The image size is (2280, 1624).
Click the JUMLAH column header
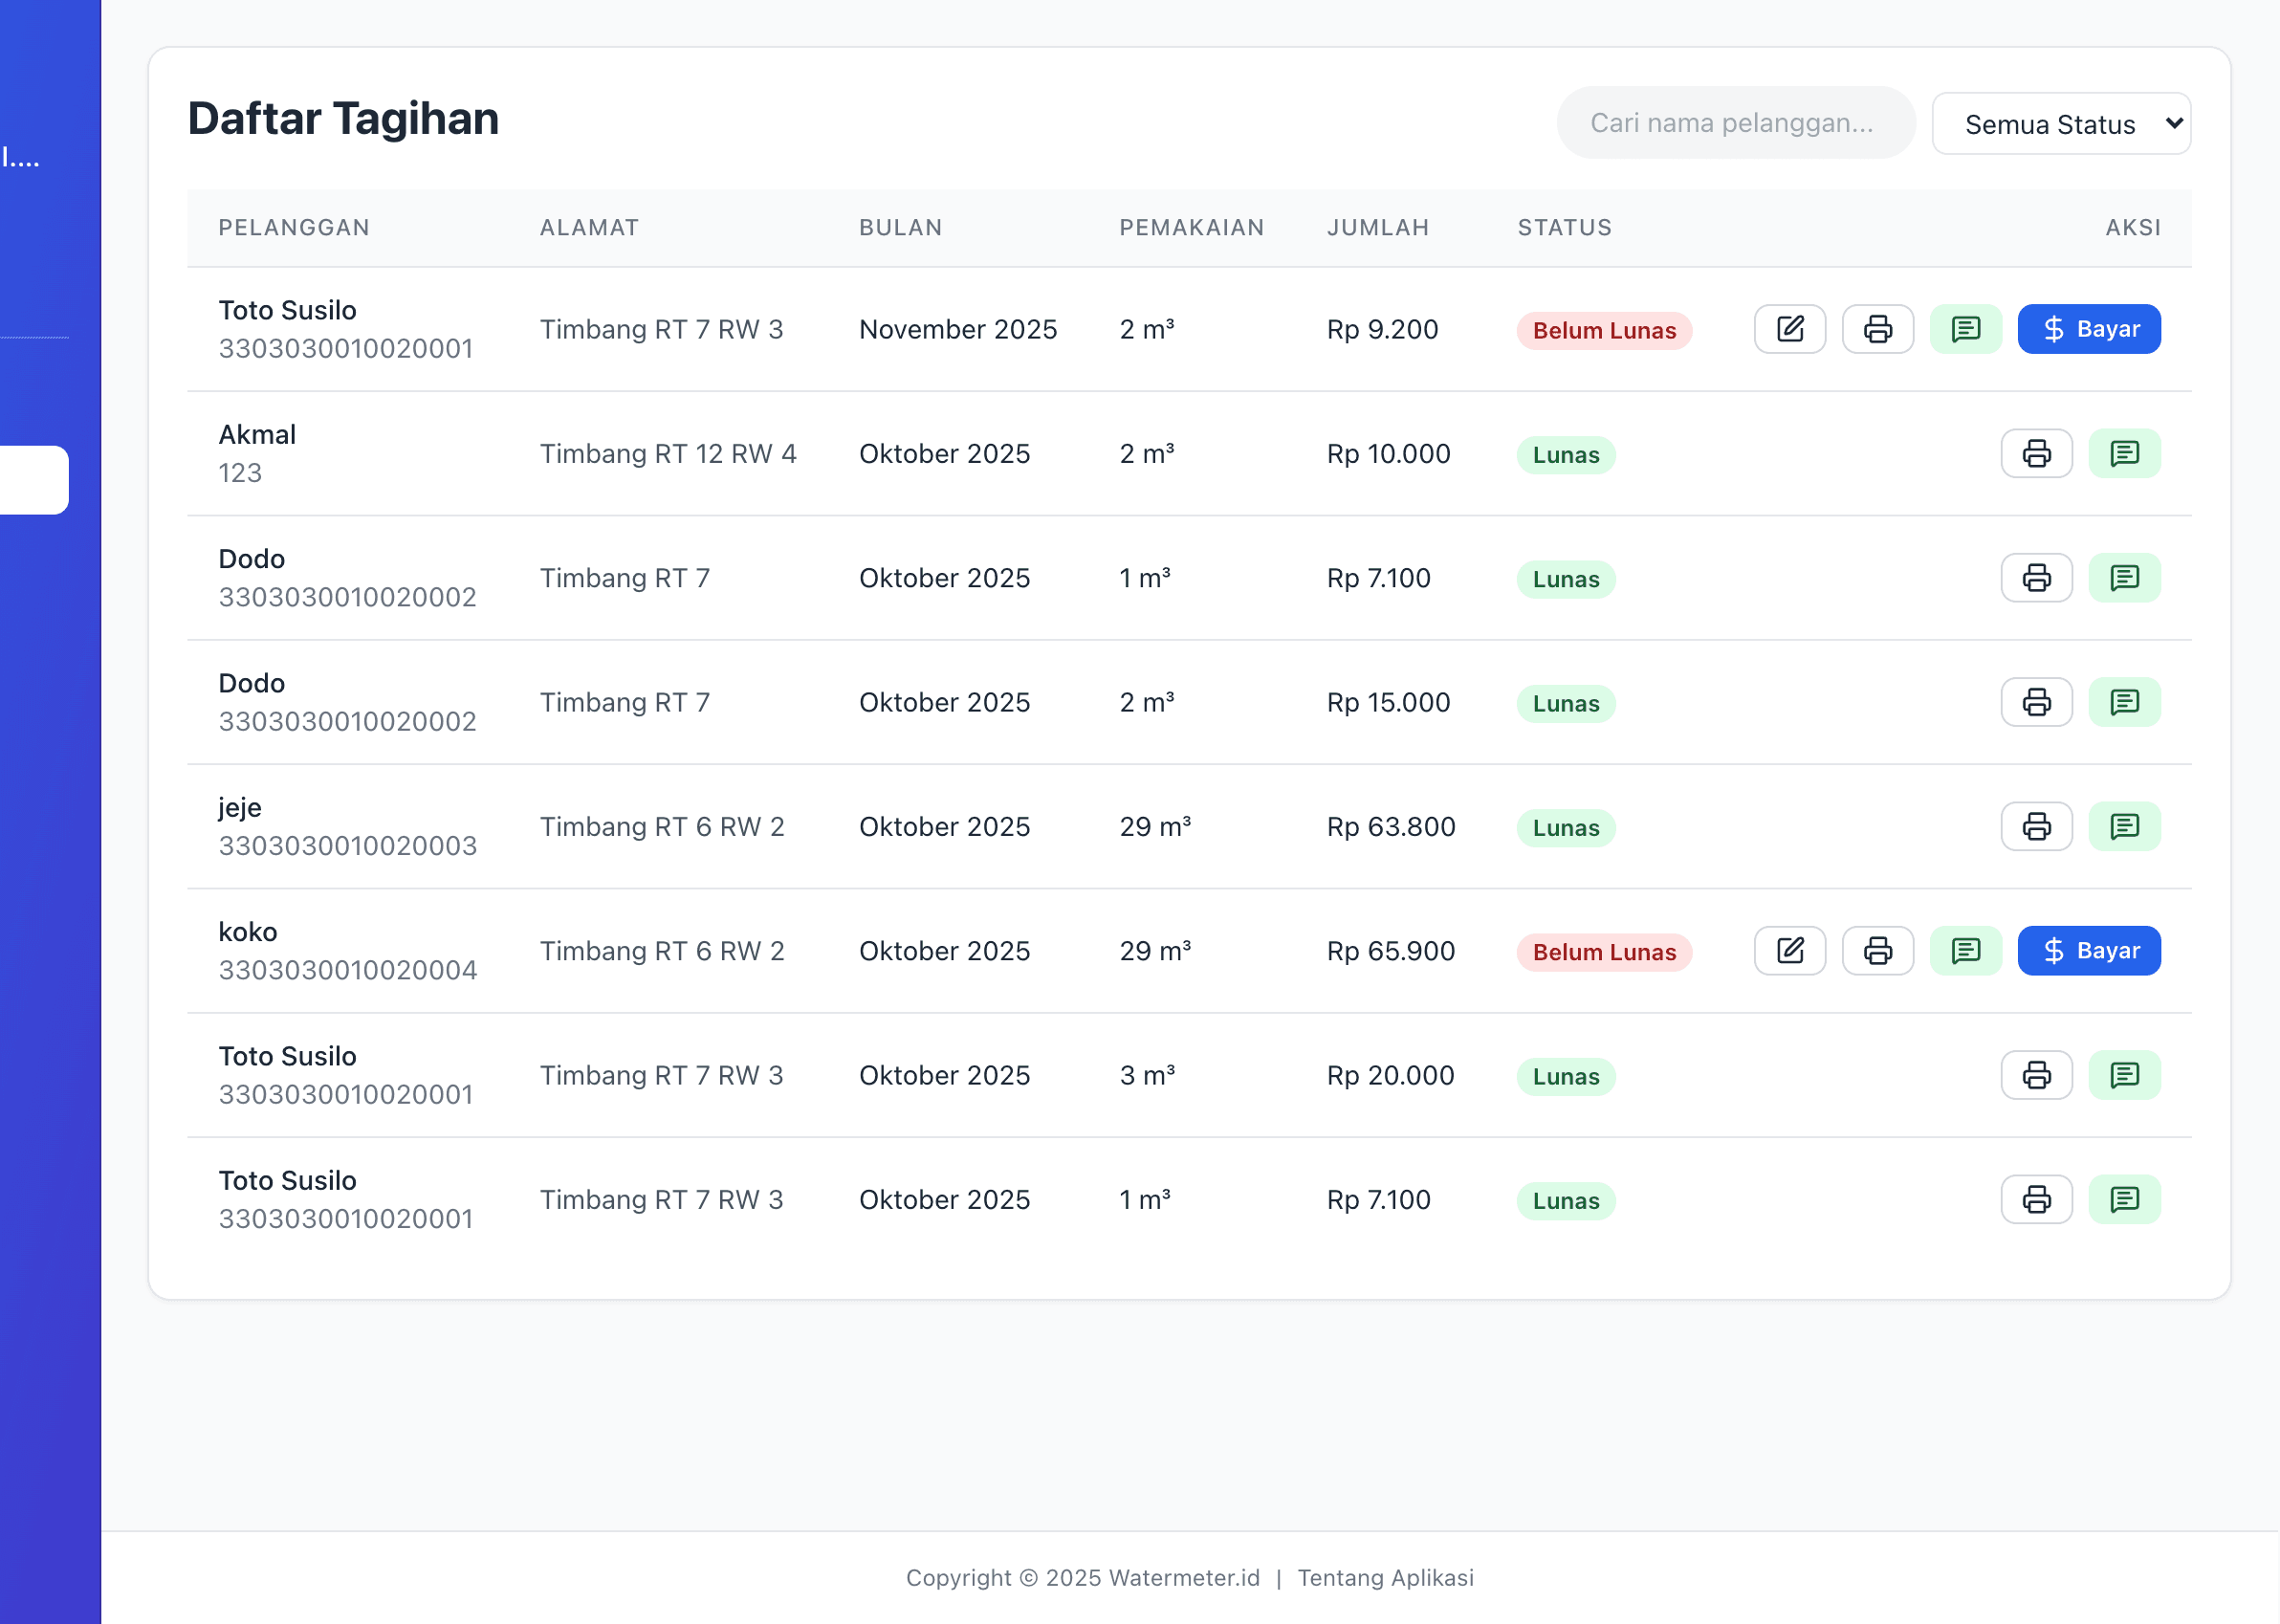1377,228
